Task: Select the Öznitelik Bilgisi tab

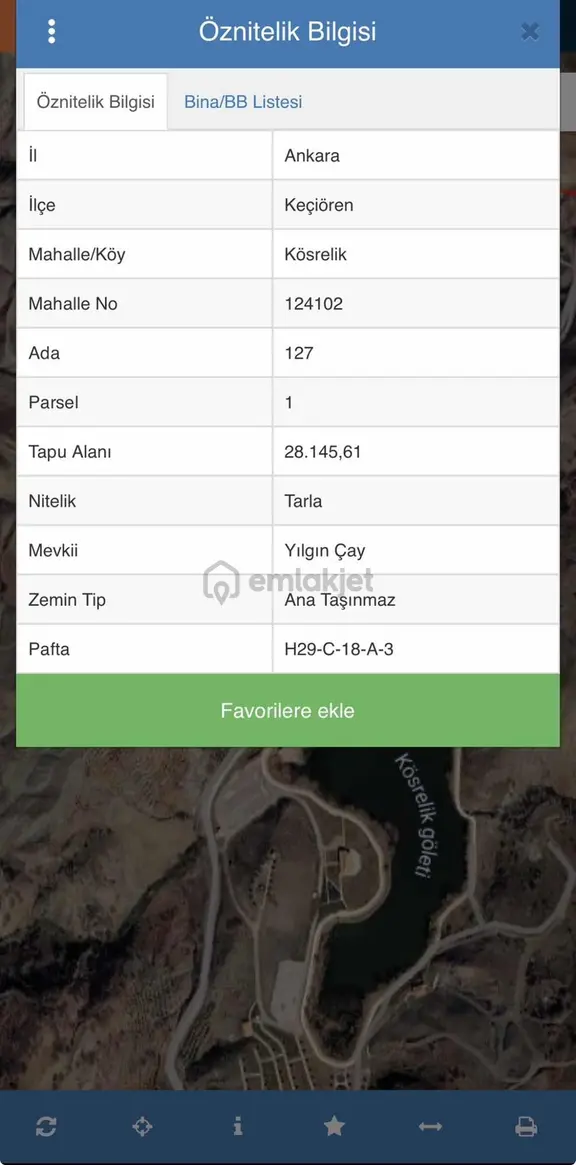Action: (x=95, y=102)
